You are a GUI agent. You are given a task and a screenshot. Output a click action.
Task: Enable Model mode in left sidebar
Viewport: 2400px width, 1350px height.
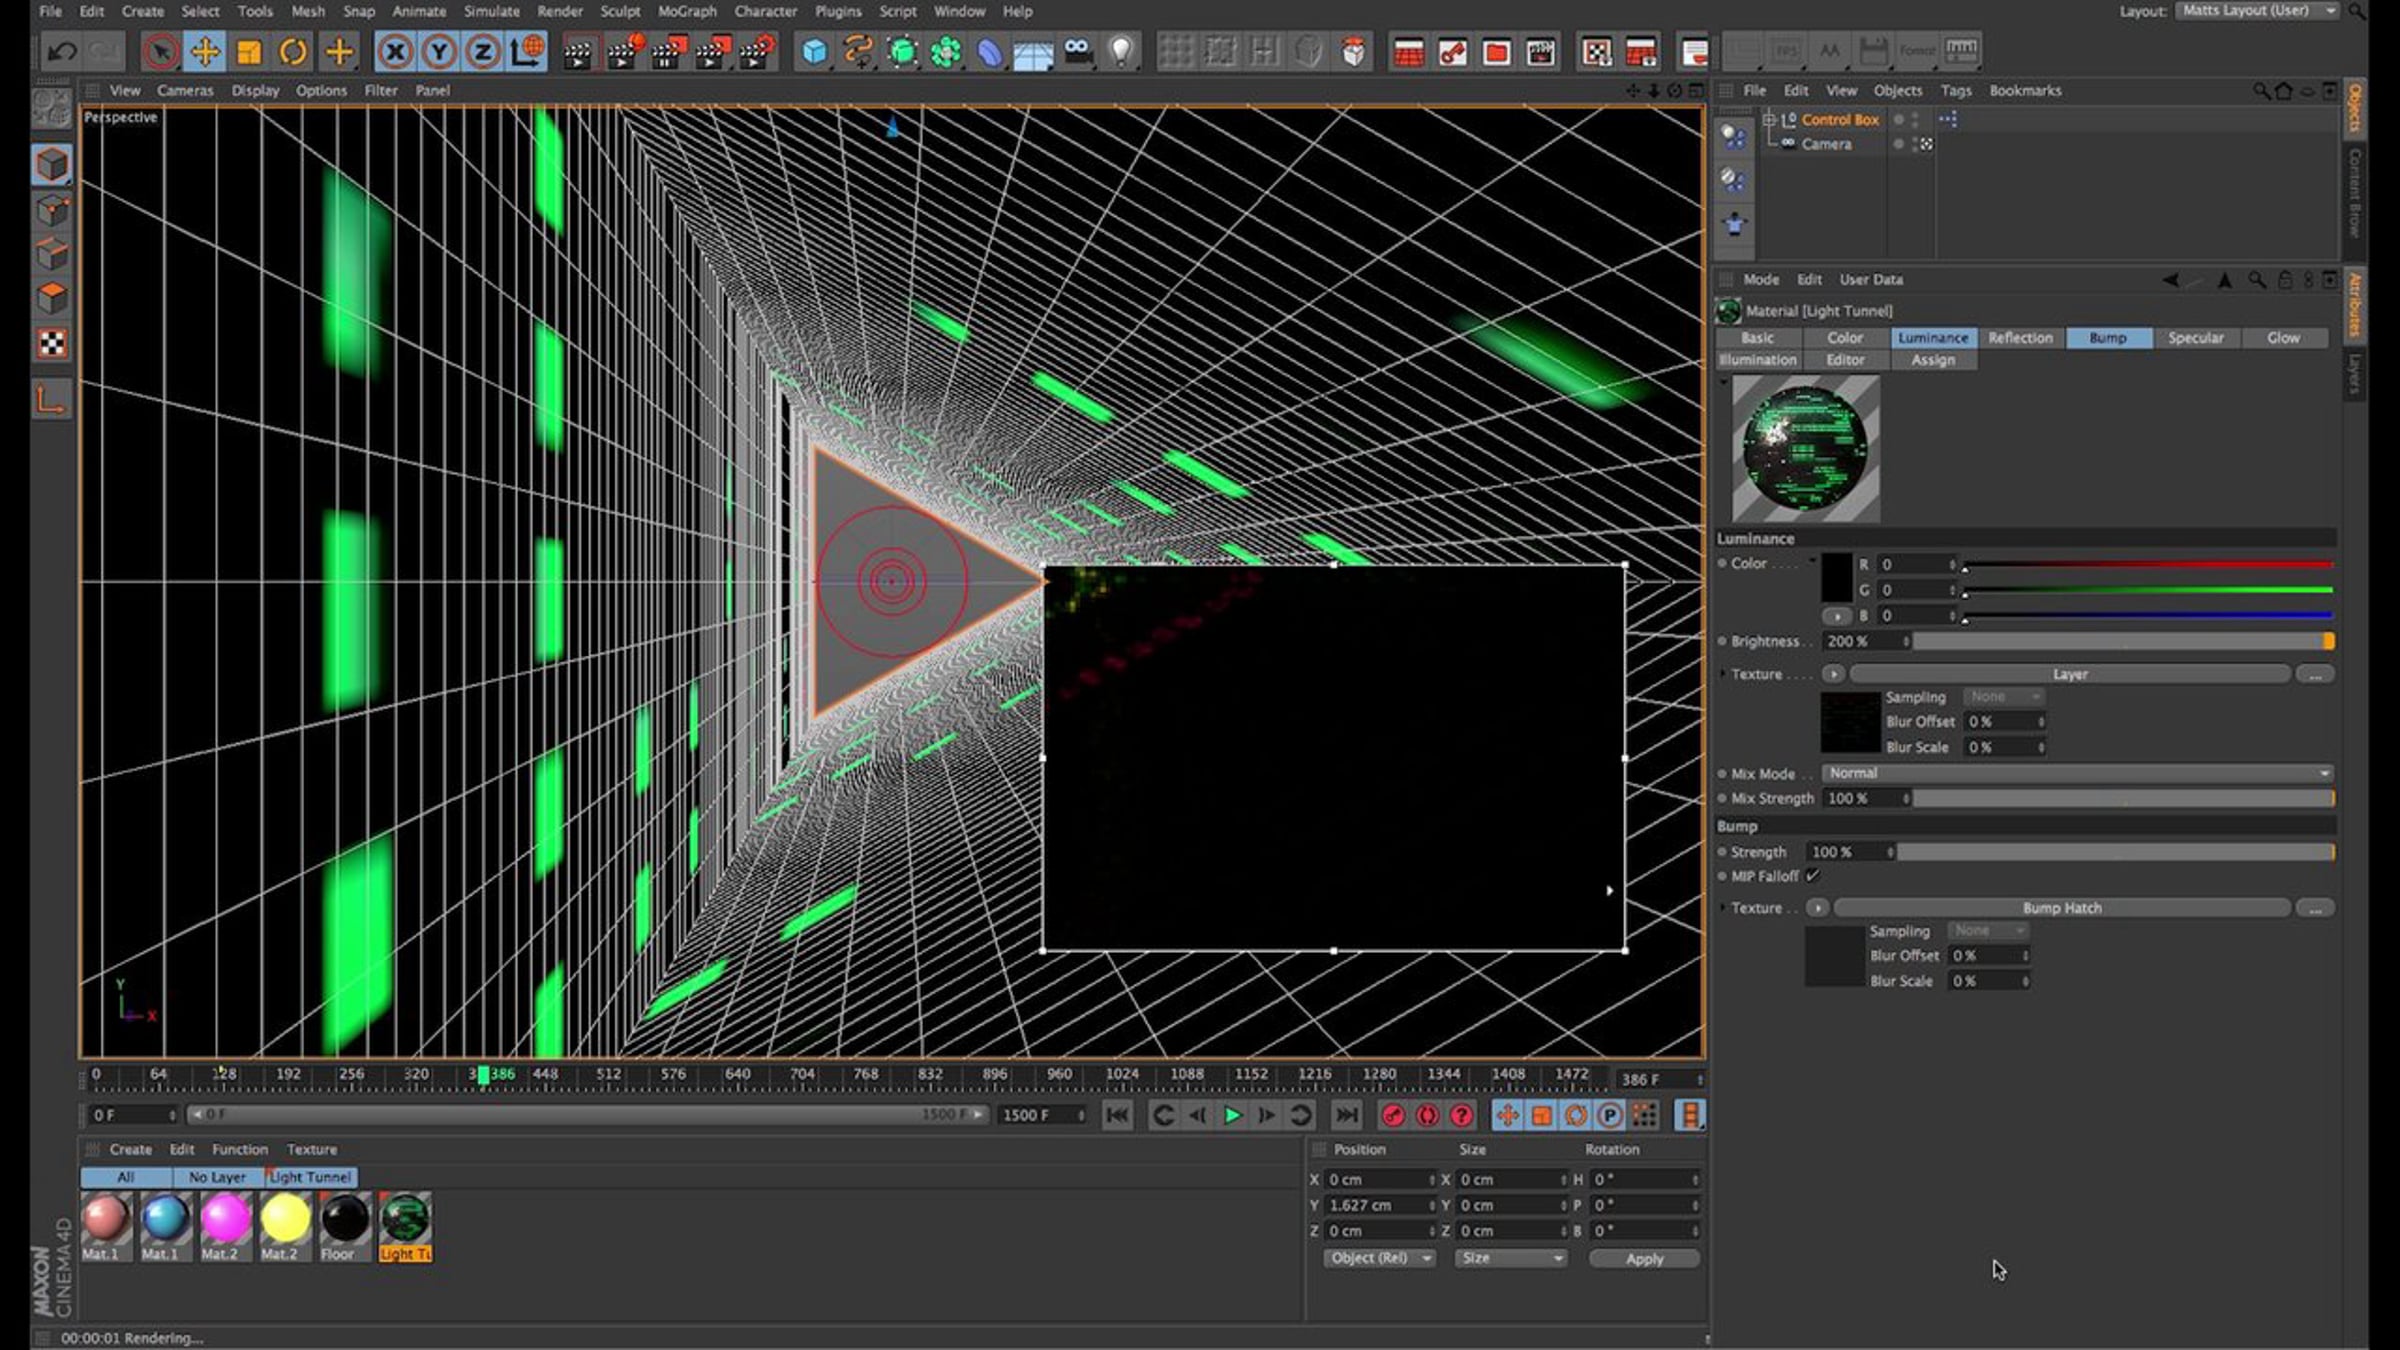[x=52, y=165]
